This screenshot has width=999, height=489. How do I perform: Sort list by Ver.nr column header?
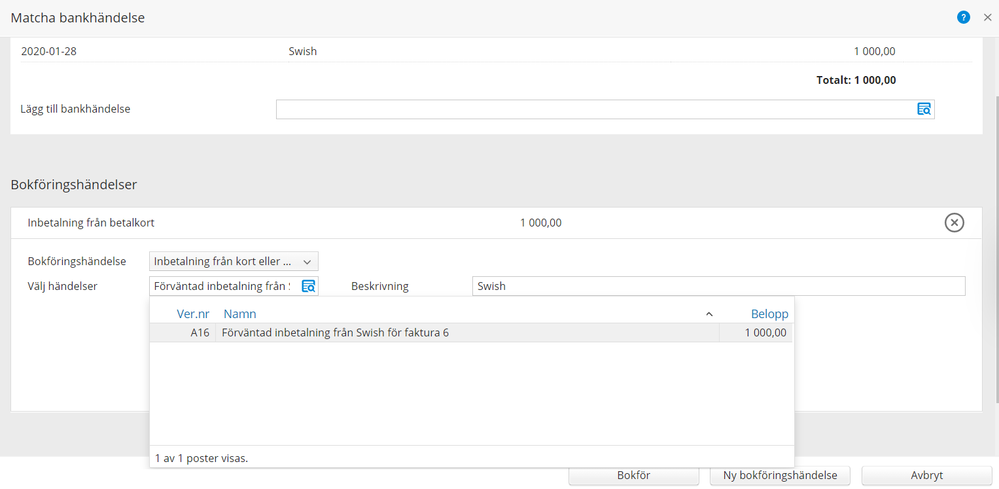[192, 314]
